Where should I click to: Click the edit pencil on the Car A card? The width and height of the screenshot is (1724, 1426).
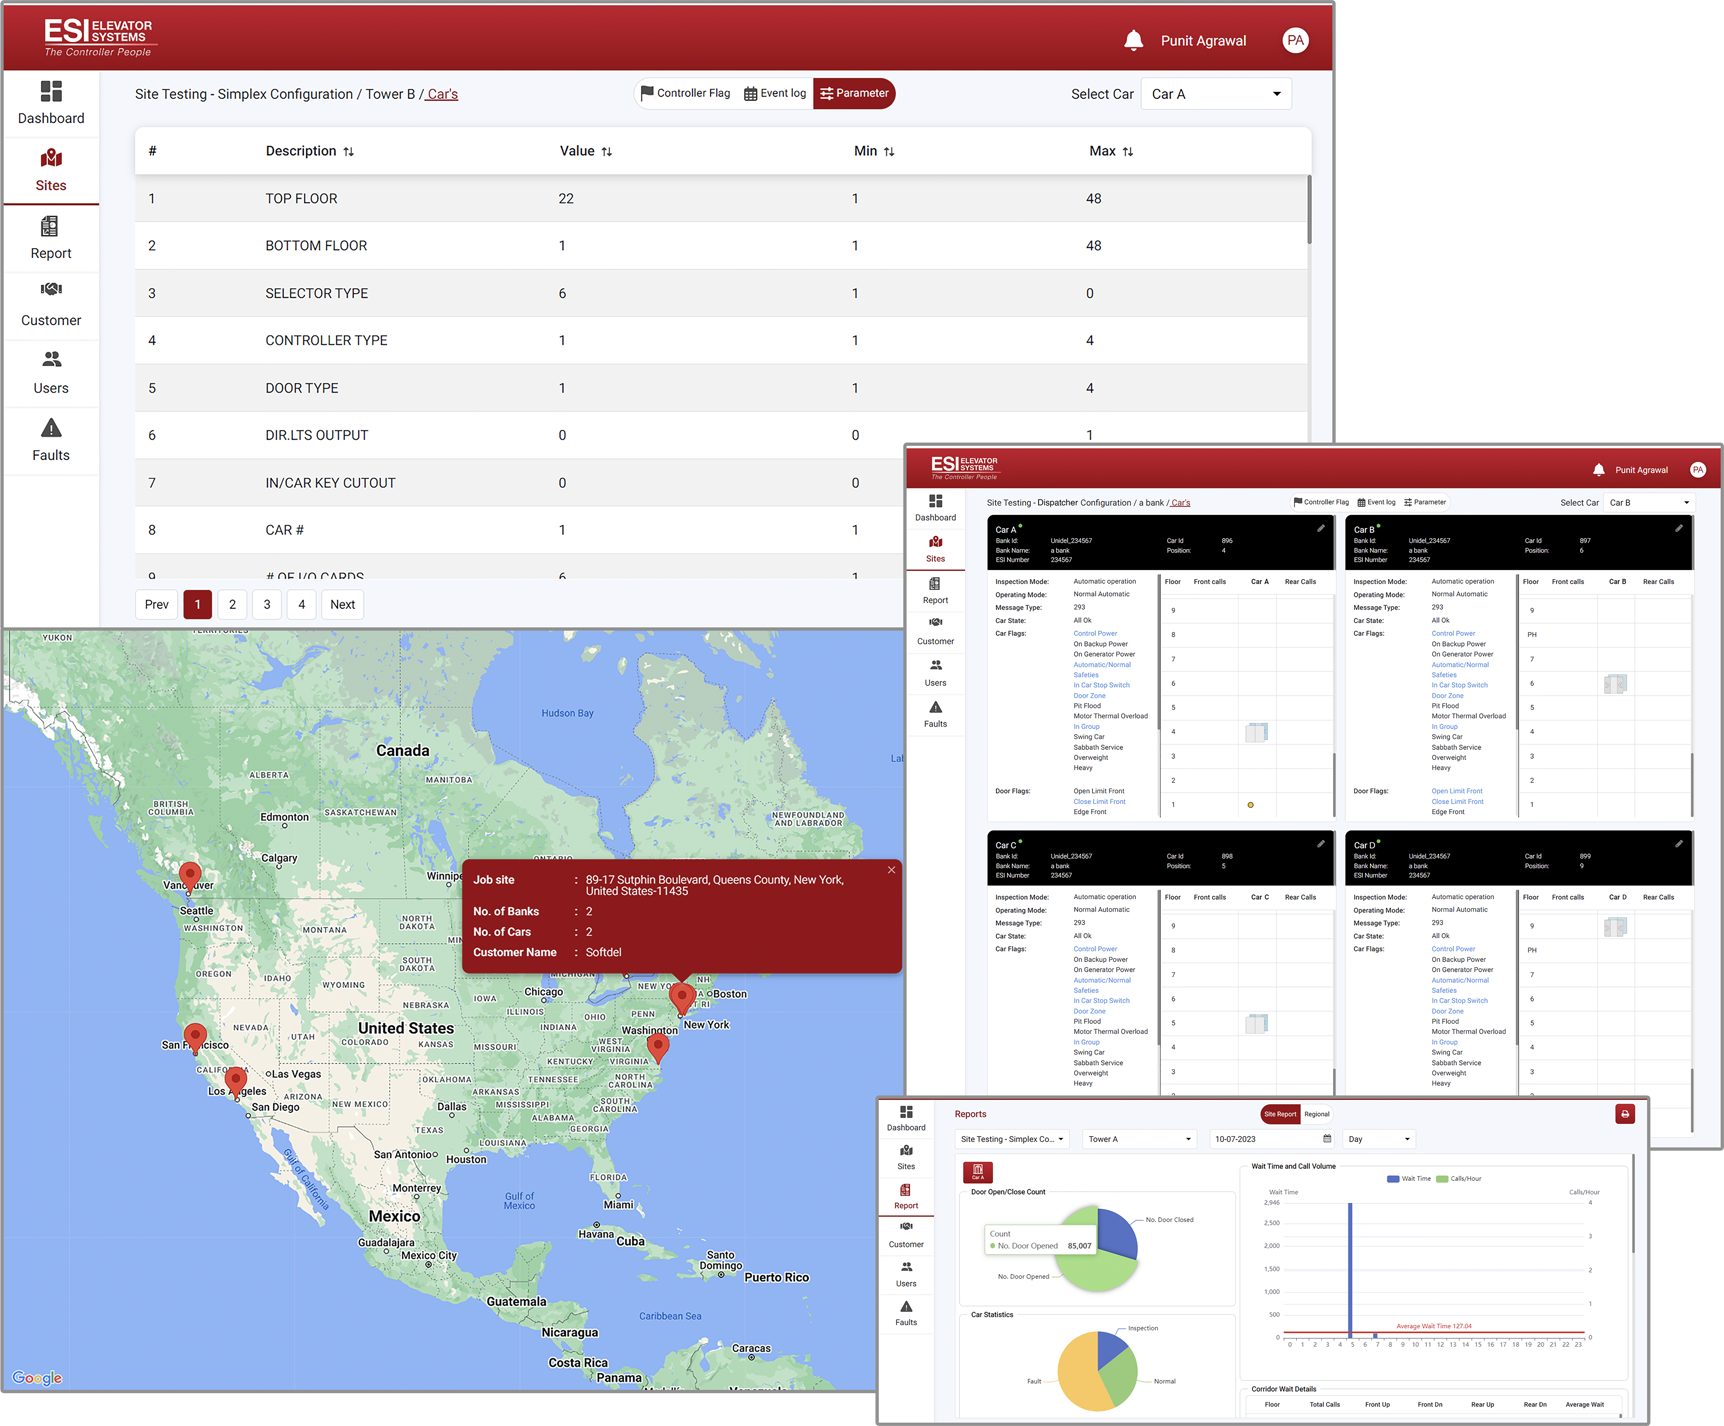point(1321,528)
